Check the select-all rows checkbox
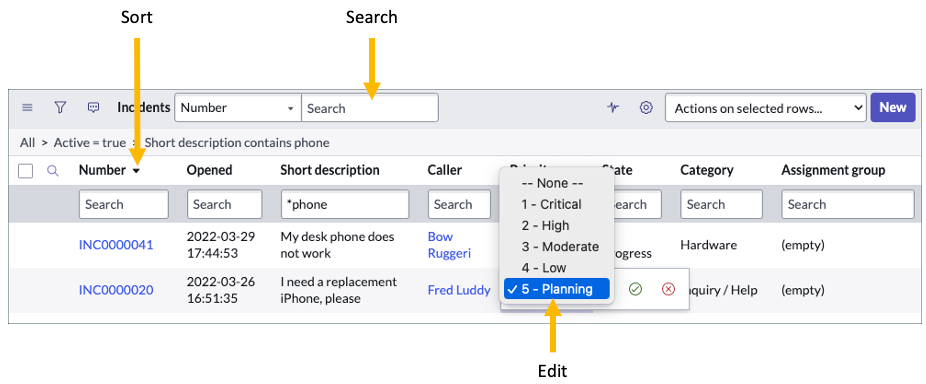The height and width of the screenshot is (384, 926). pyautogui.click(x=25, y=171)
